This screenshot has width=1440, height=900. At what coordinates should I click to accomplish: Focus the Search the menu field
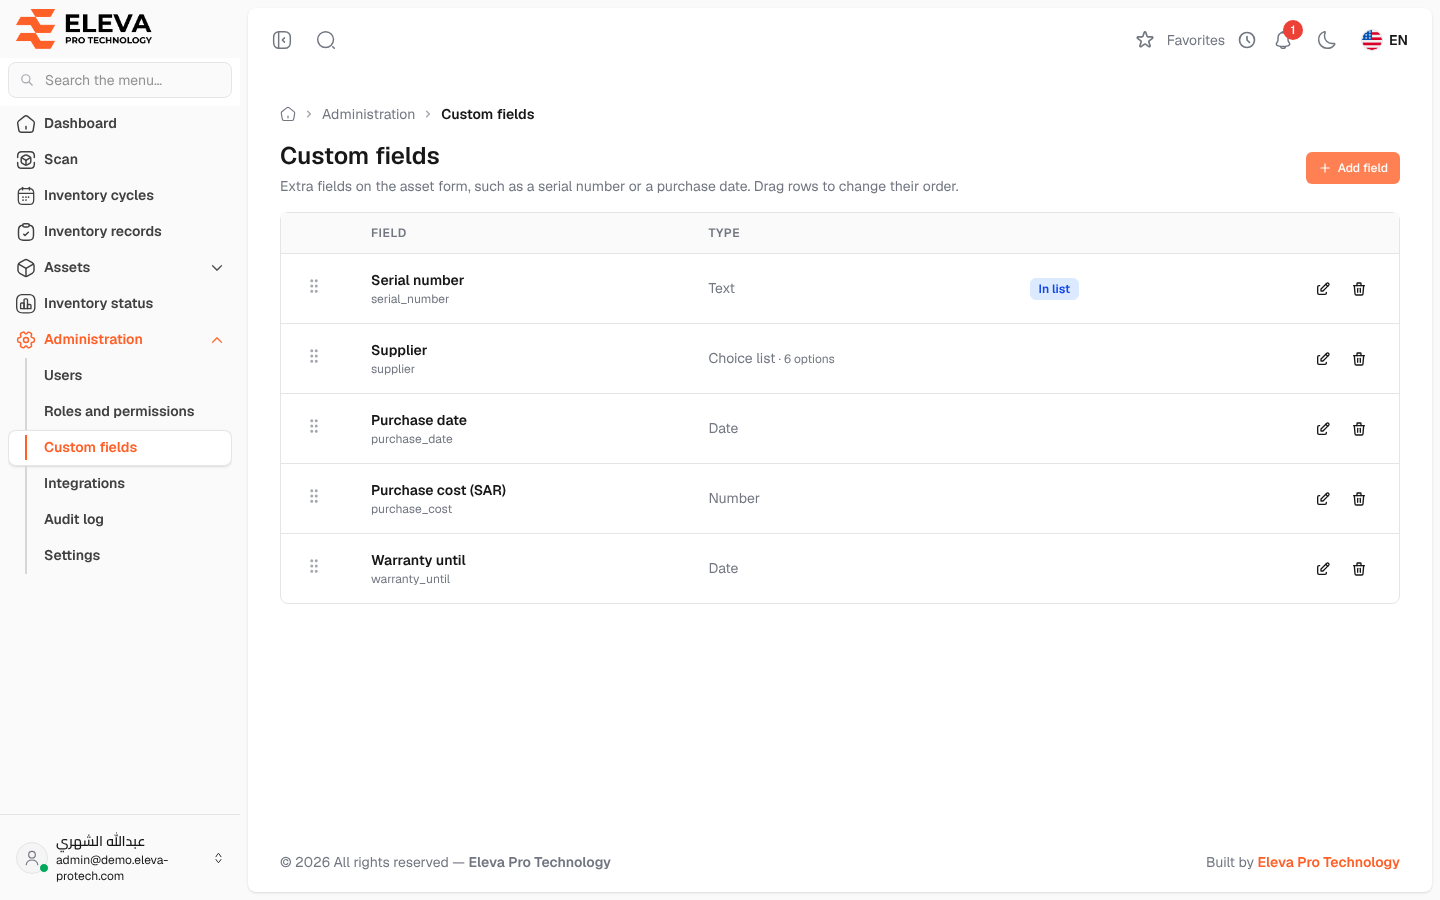[120, 80]
